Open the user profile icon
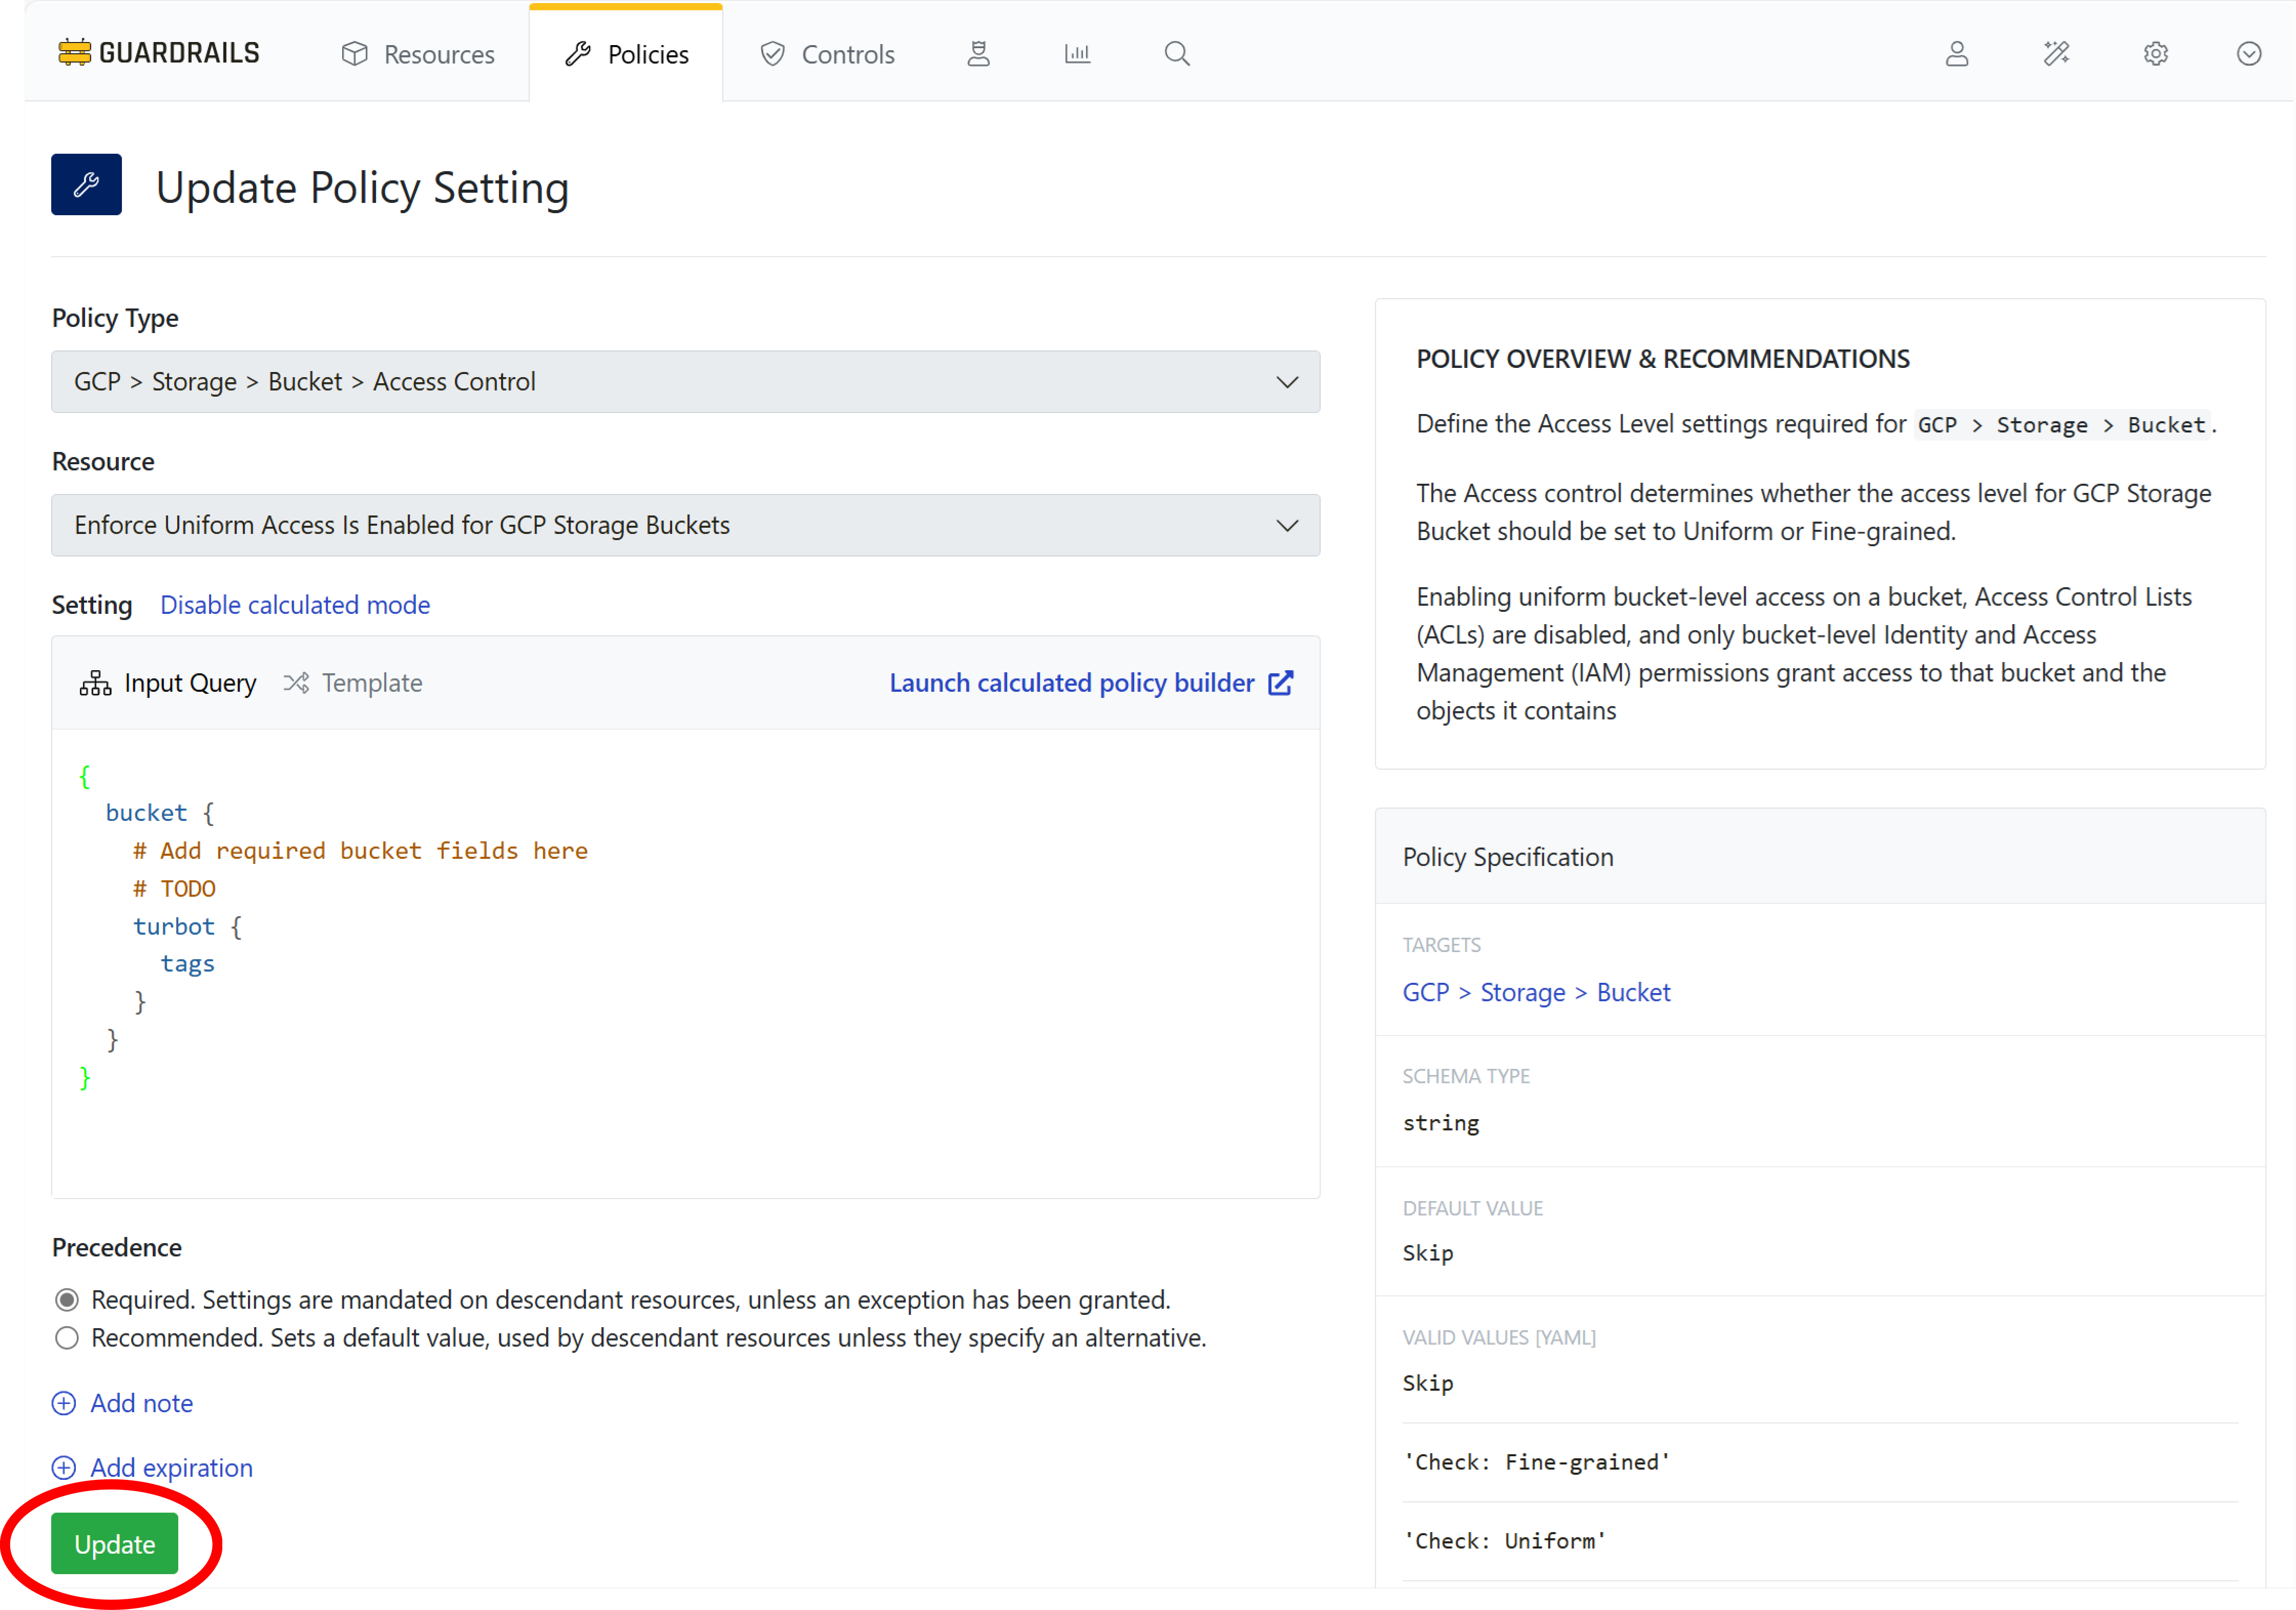 1957,53
